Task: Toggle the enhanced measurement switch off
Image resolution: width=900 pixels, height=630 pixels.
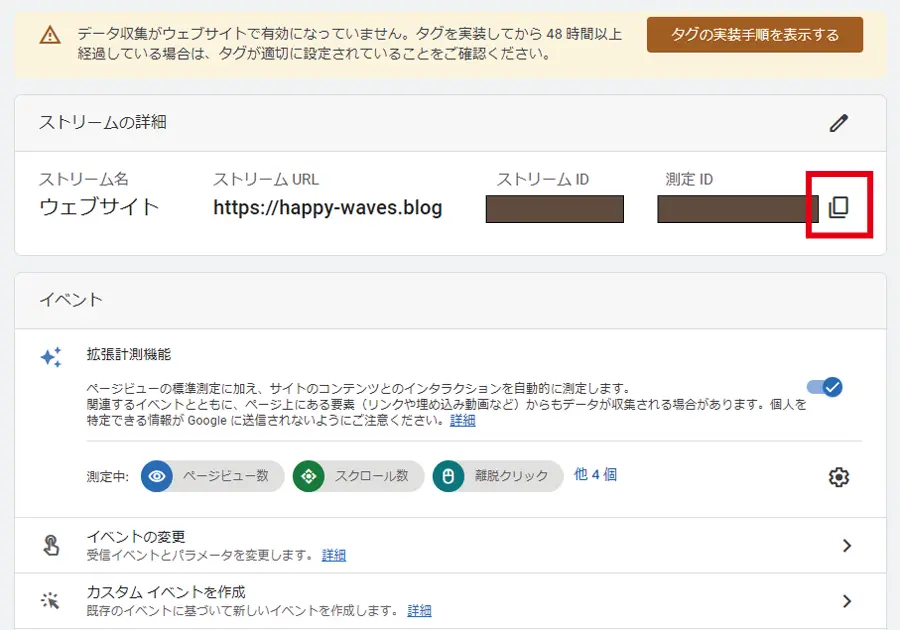Action: click(x=825, y=387)
